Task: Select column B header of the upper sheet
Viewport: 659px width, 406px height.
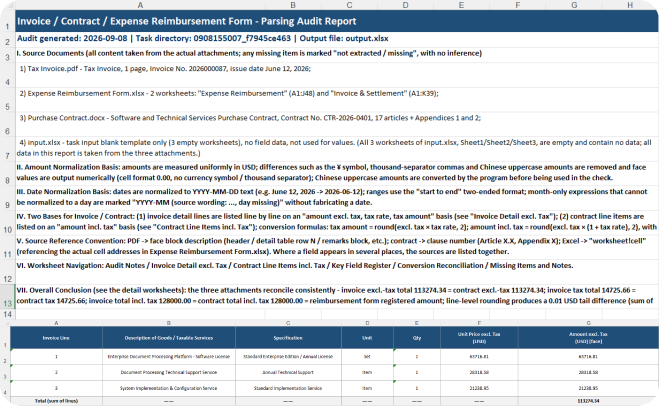Action: tap(293, 5)
